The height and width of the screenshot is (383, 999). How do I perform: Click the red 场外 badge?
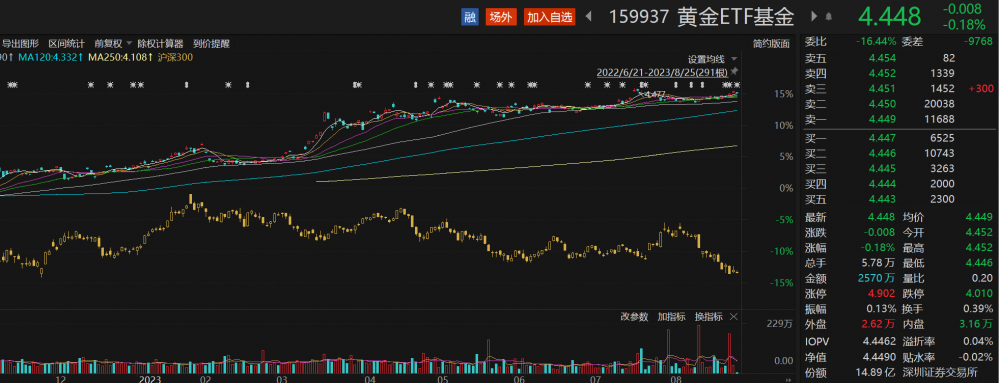coord(501,17)
